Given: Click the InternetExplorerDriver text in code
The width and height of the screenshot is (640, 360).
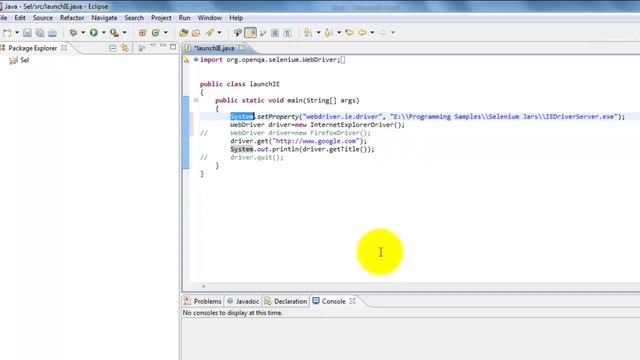Looking at the screenshot, I should pos(353,125).
